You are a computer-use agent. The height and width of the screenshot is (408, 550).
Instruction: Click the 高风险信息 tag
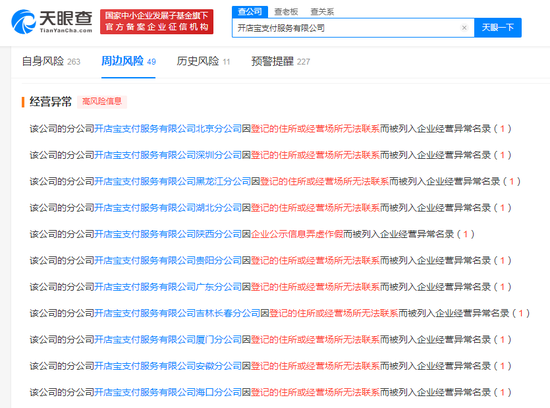click(x=102, y=101)
